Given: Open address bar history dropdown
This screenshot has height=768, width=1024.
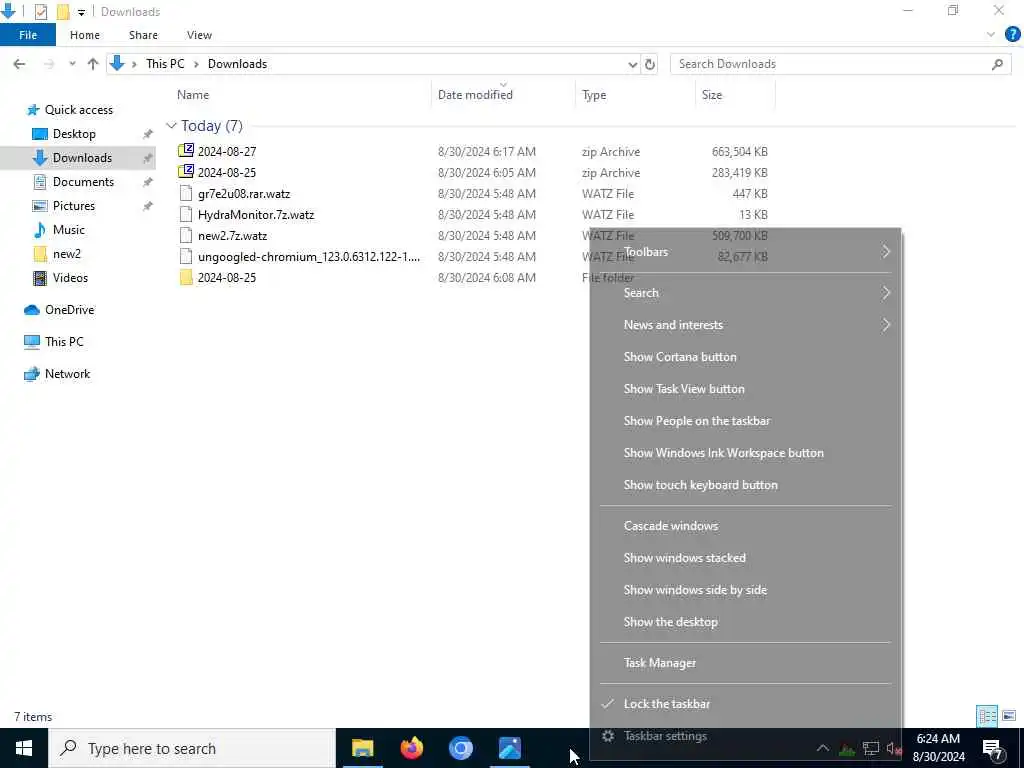Looking at the screenshot, I should pyautogui.click(x=632, y=64).
